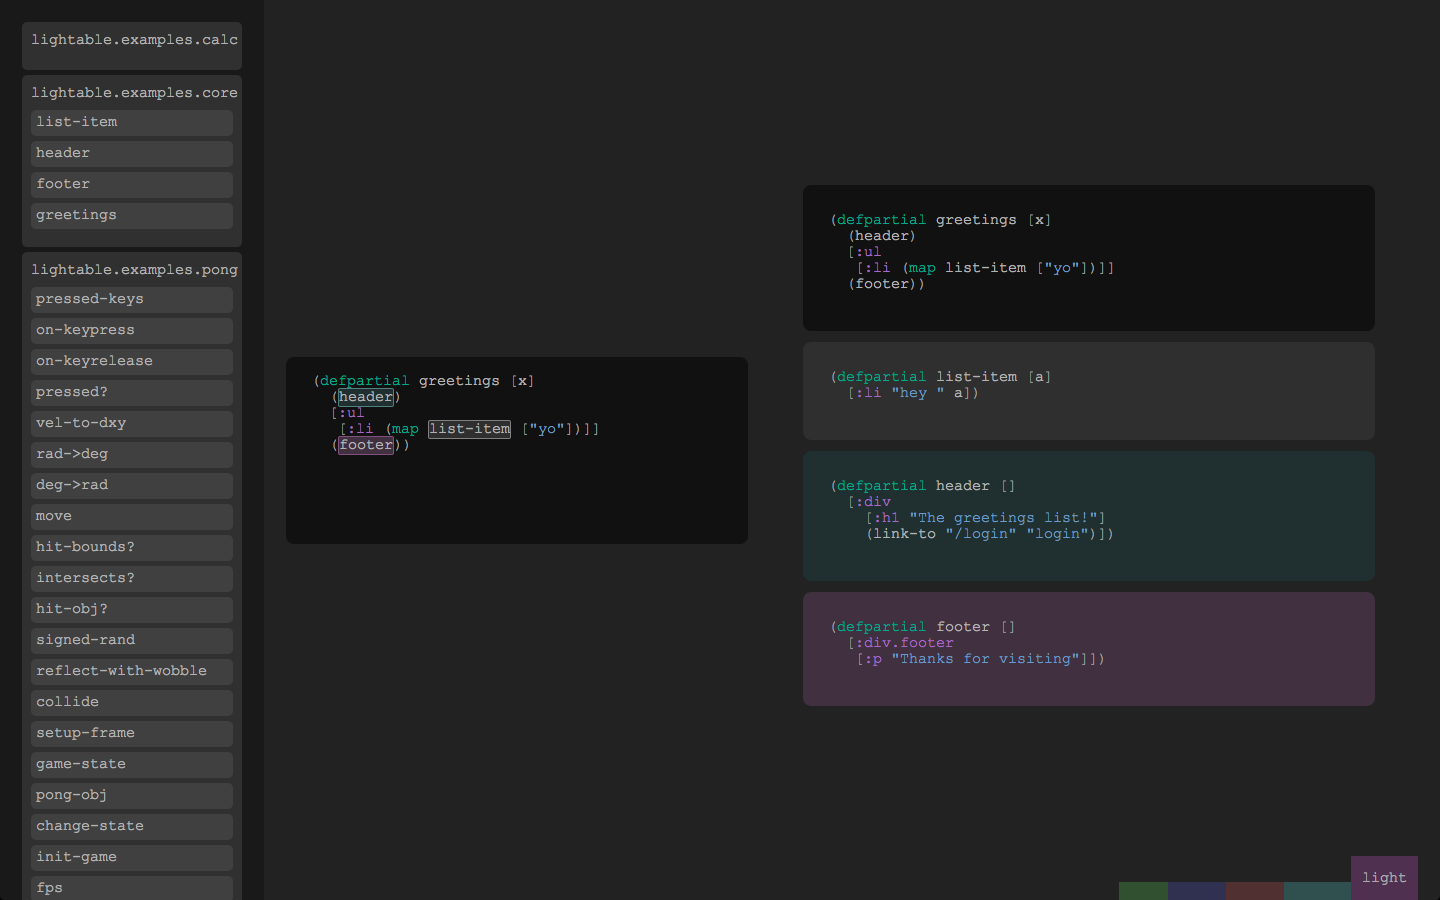This screenshot has width=1440, height=900.
Task: Click highlighted footer call in greetings editor
Action: (x=366, y=445)
